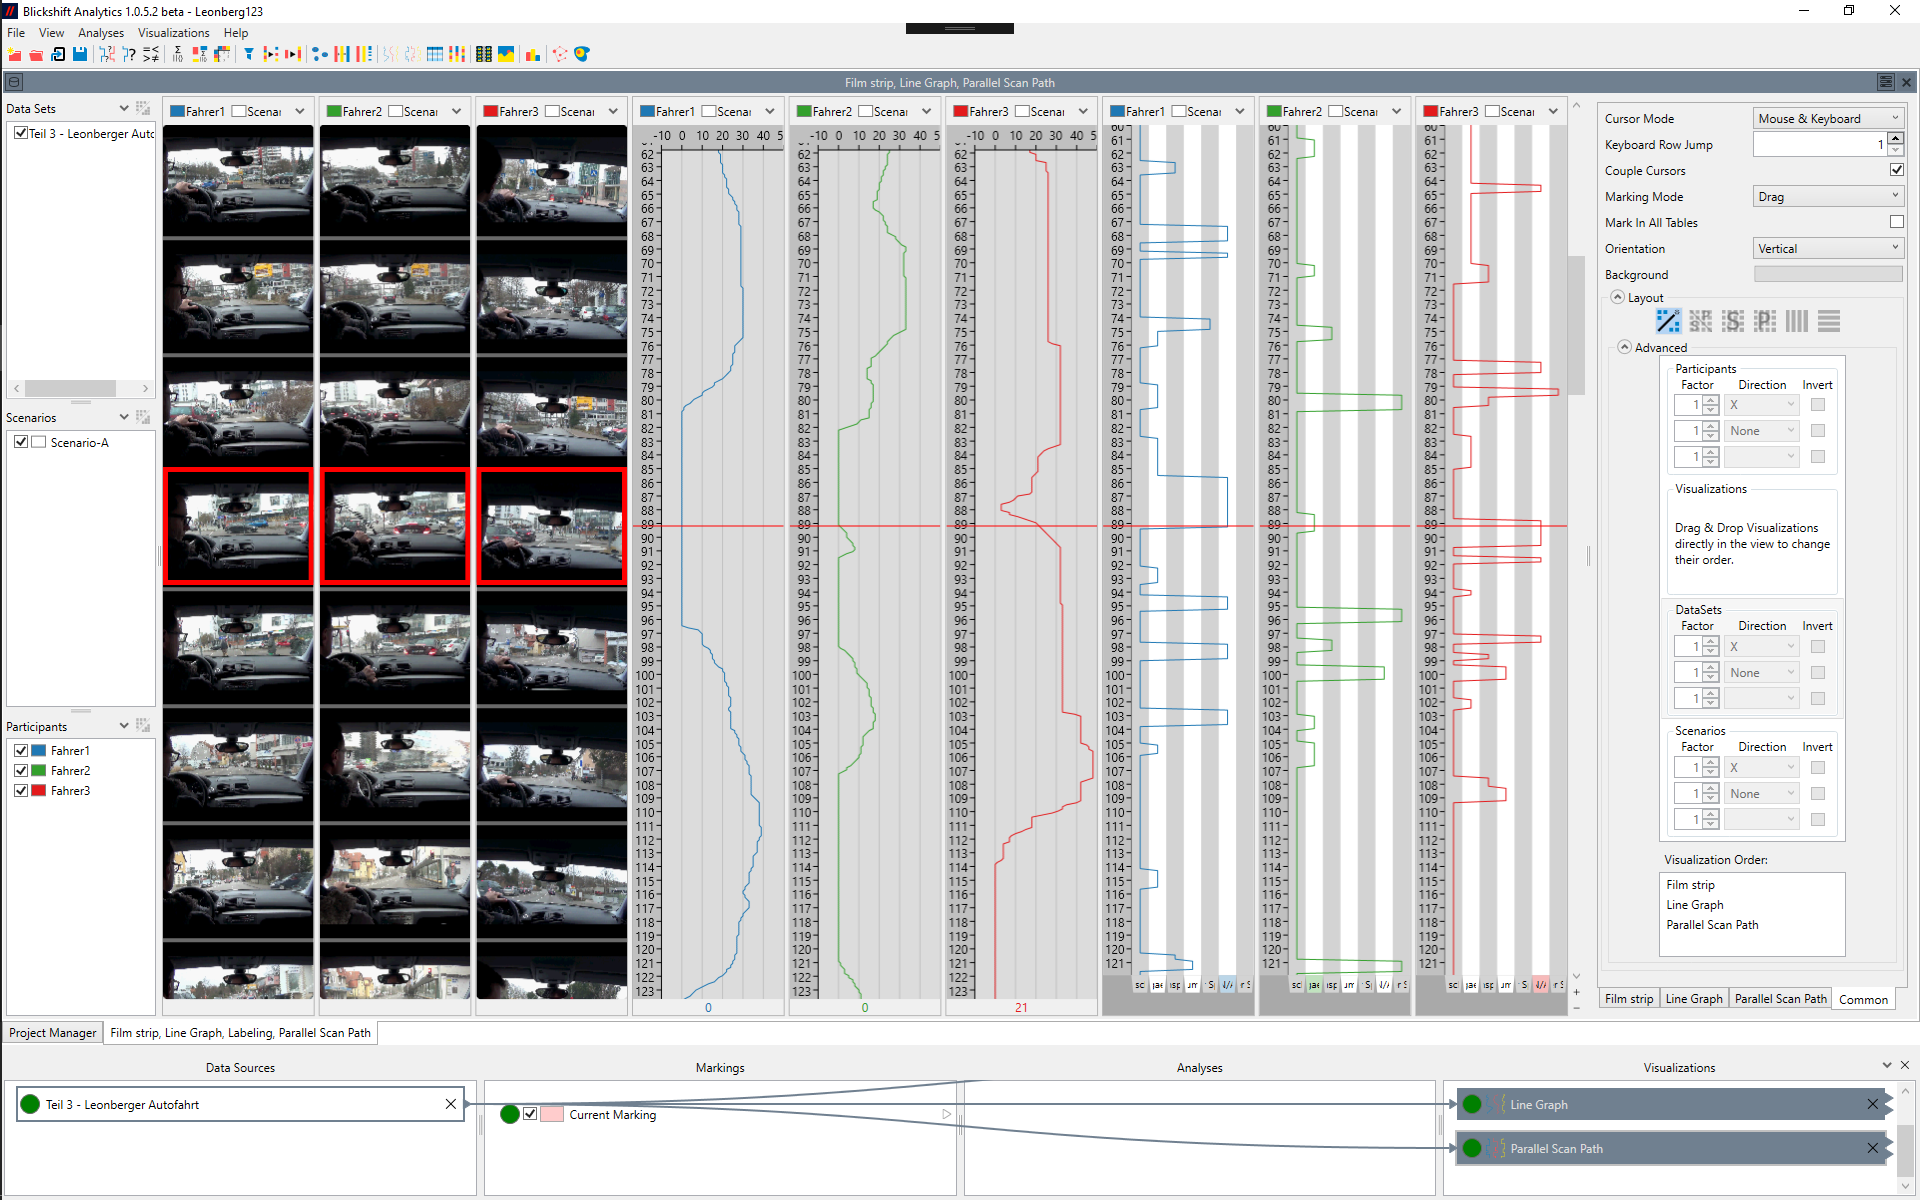Expand the Data Sets panel chevron

(124, 108)
